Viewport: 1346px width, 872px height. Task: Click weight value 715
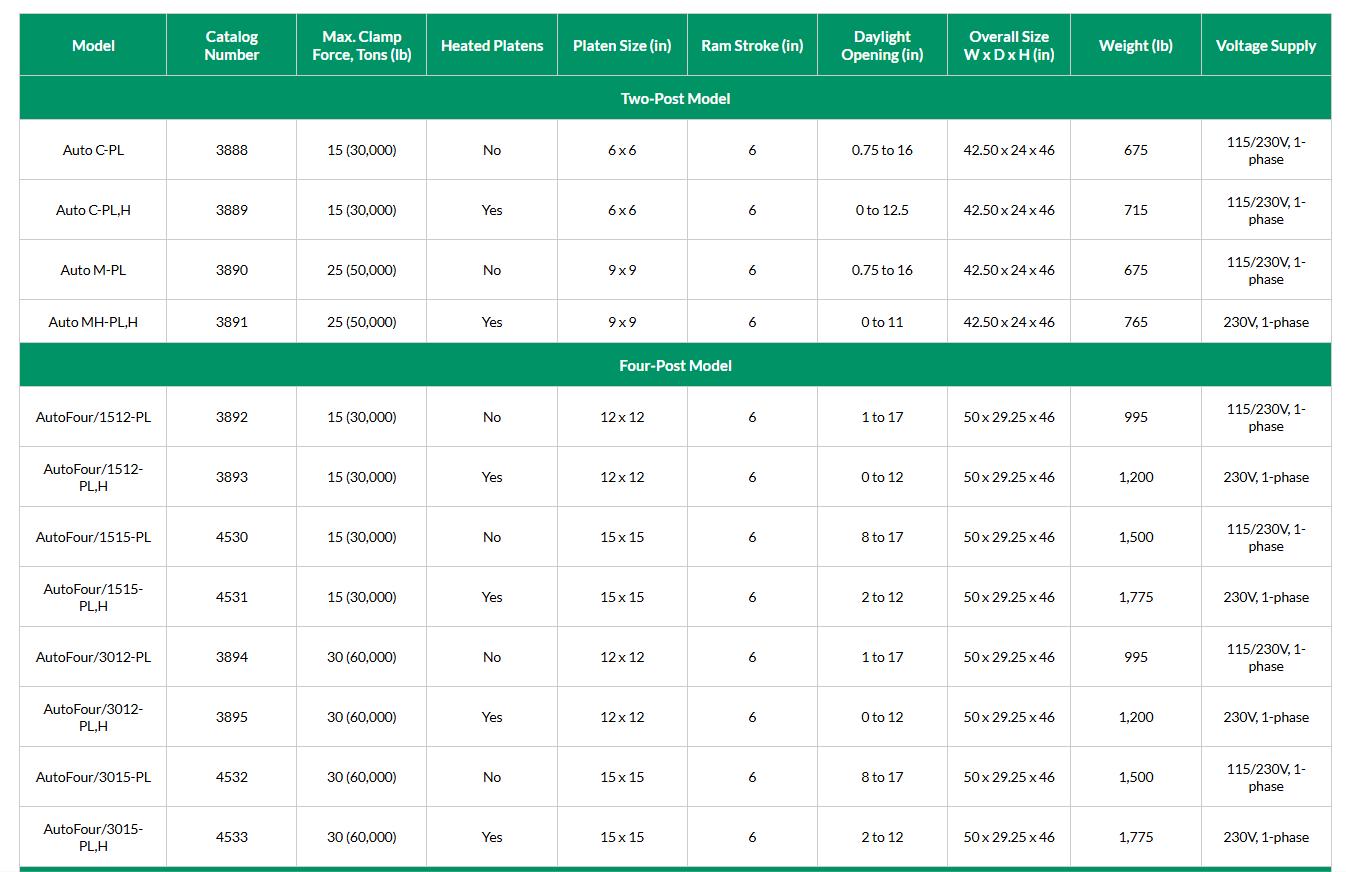point(1136,210)
